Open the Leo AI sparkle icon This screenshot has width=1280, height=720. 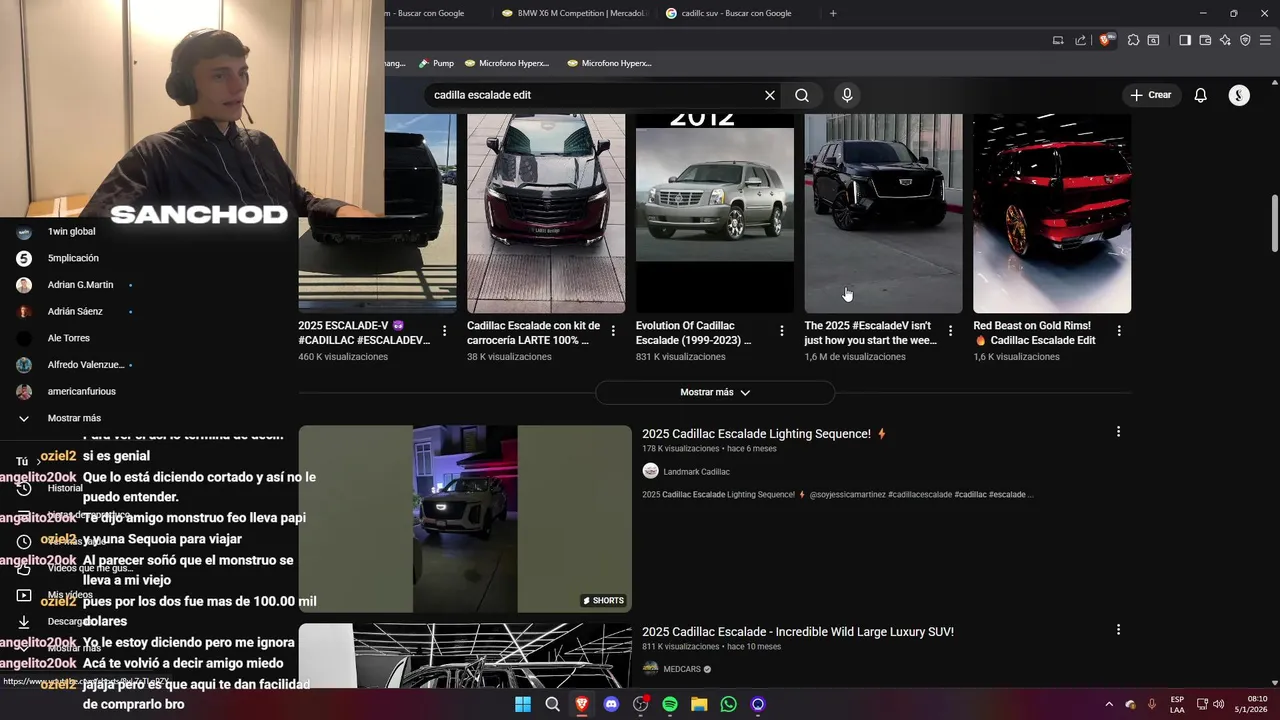[1225, 40]
